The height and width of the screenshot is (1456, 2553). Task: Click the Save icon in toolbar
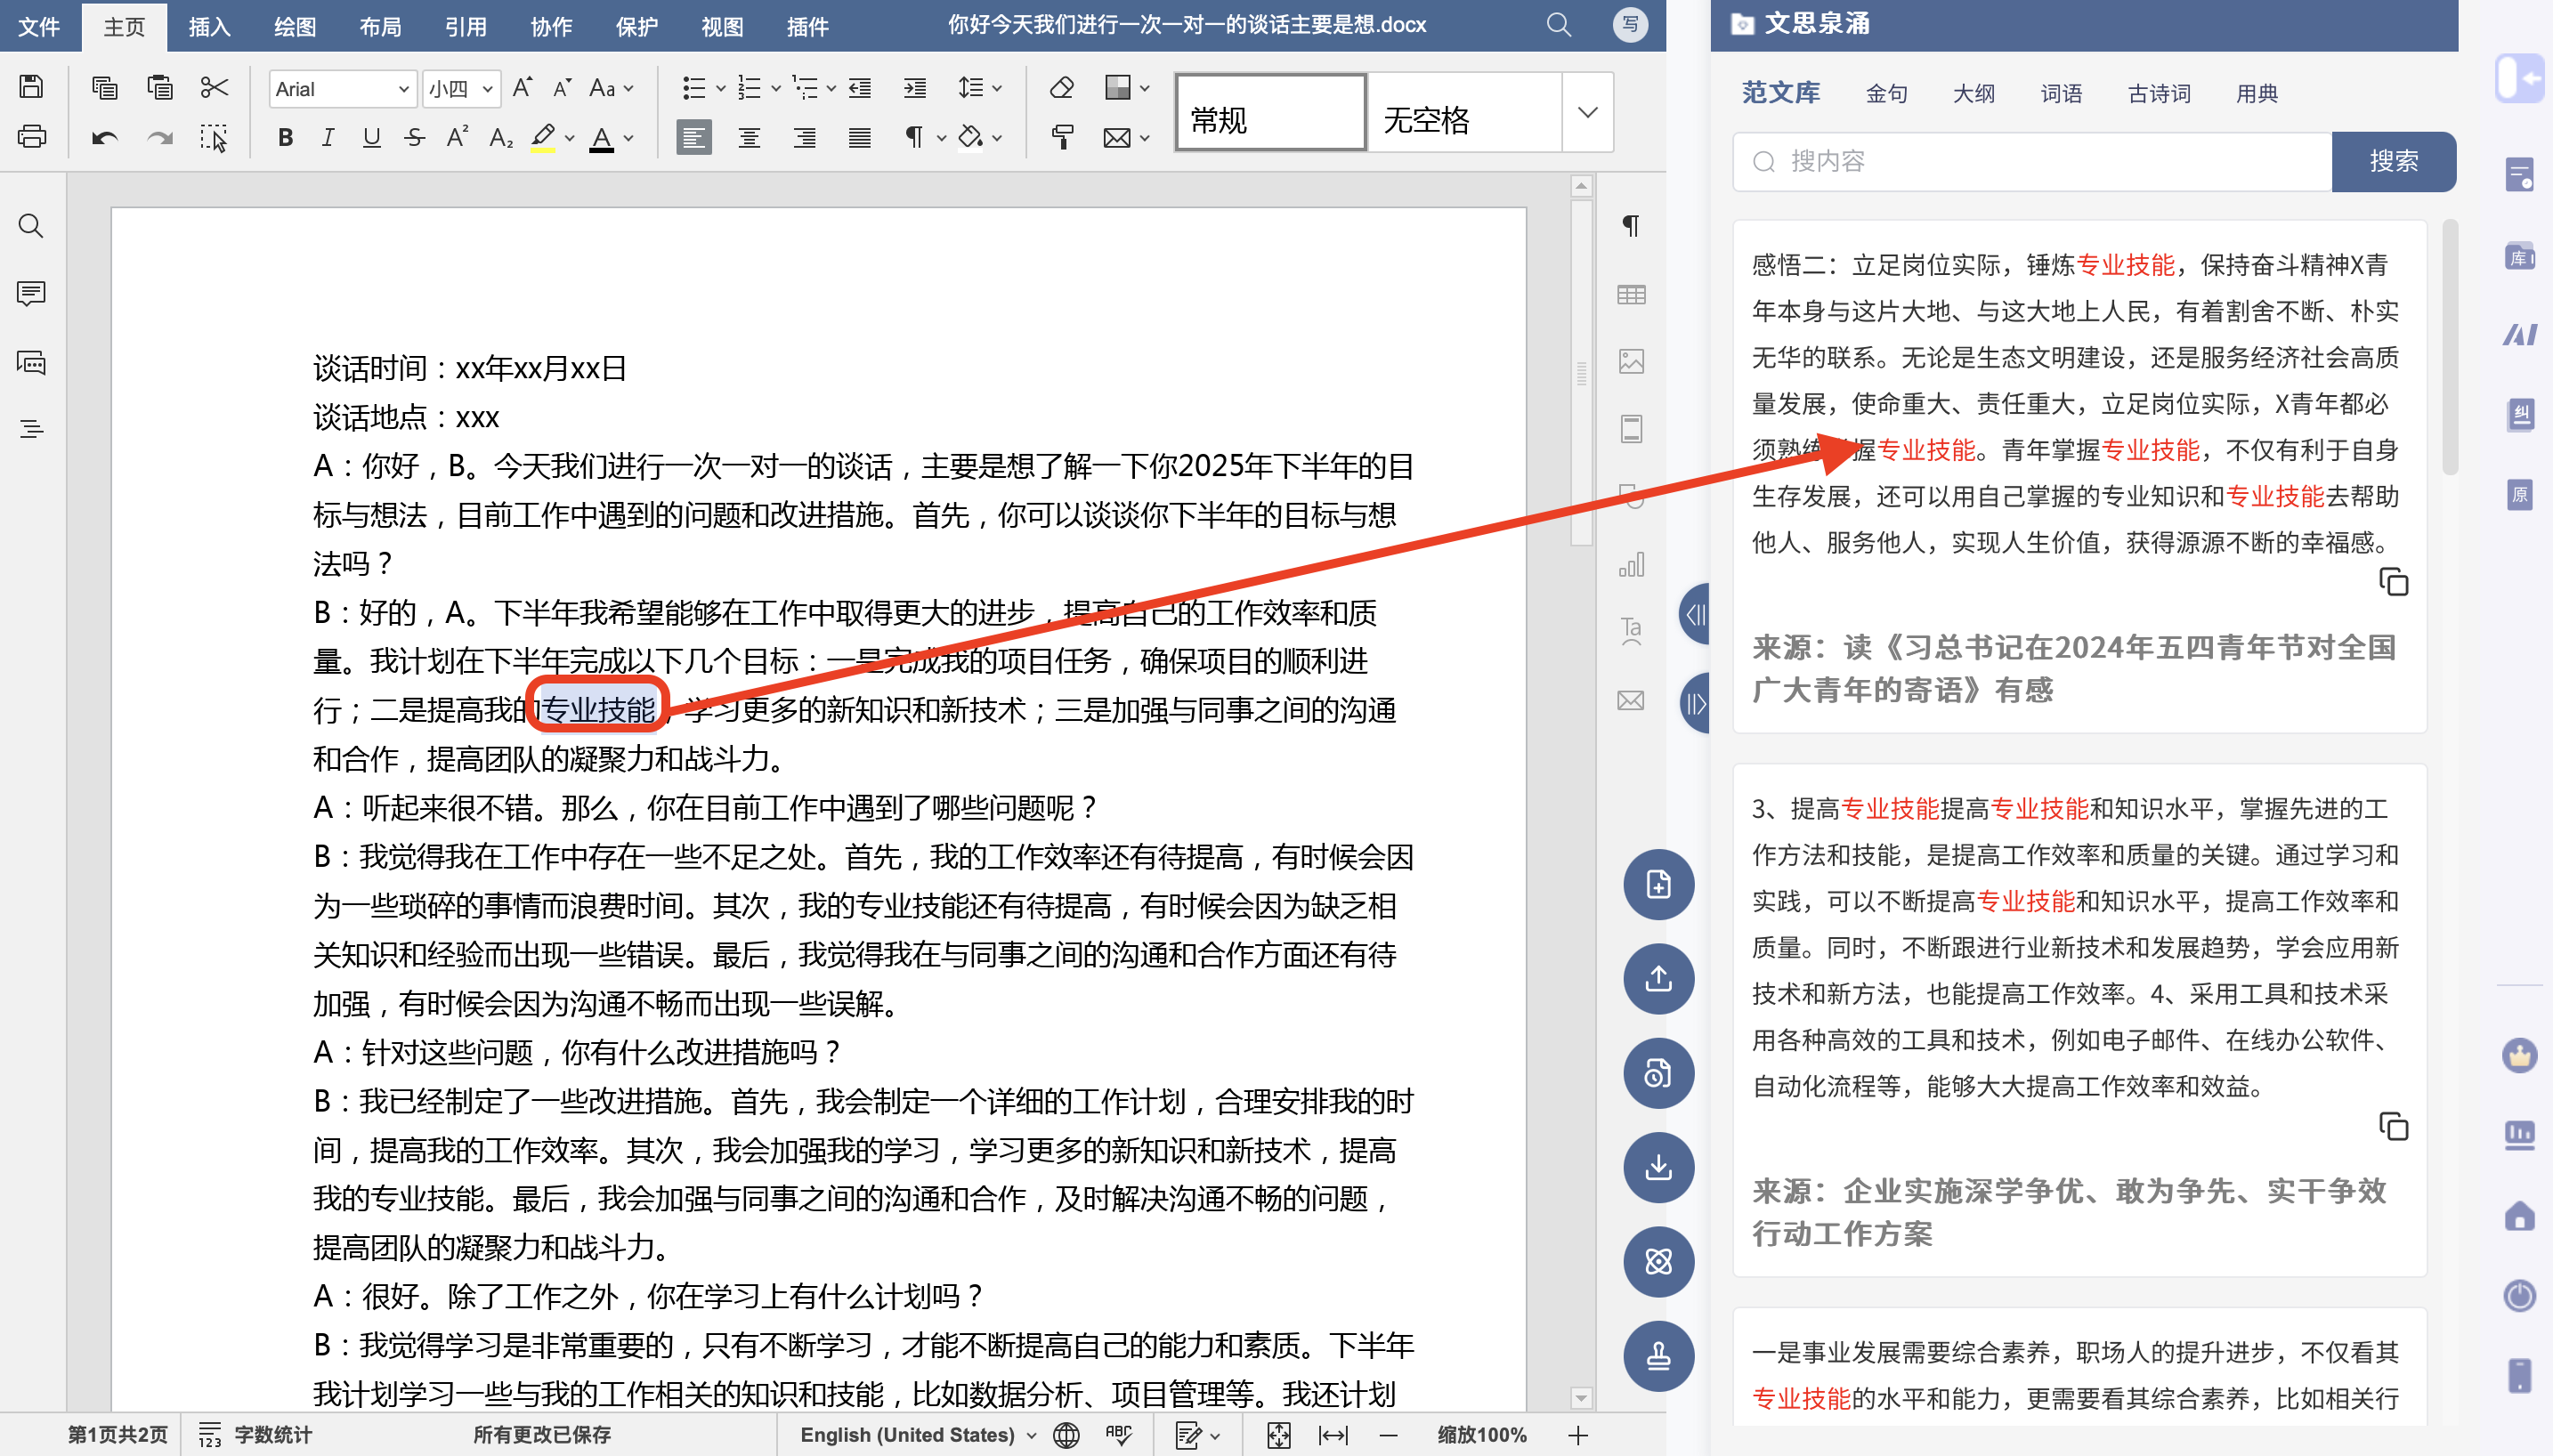coord(31,87)
